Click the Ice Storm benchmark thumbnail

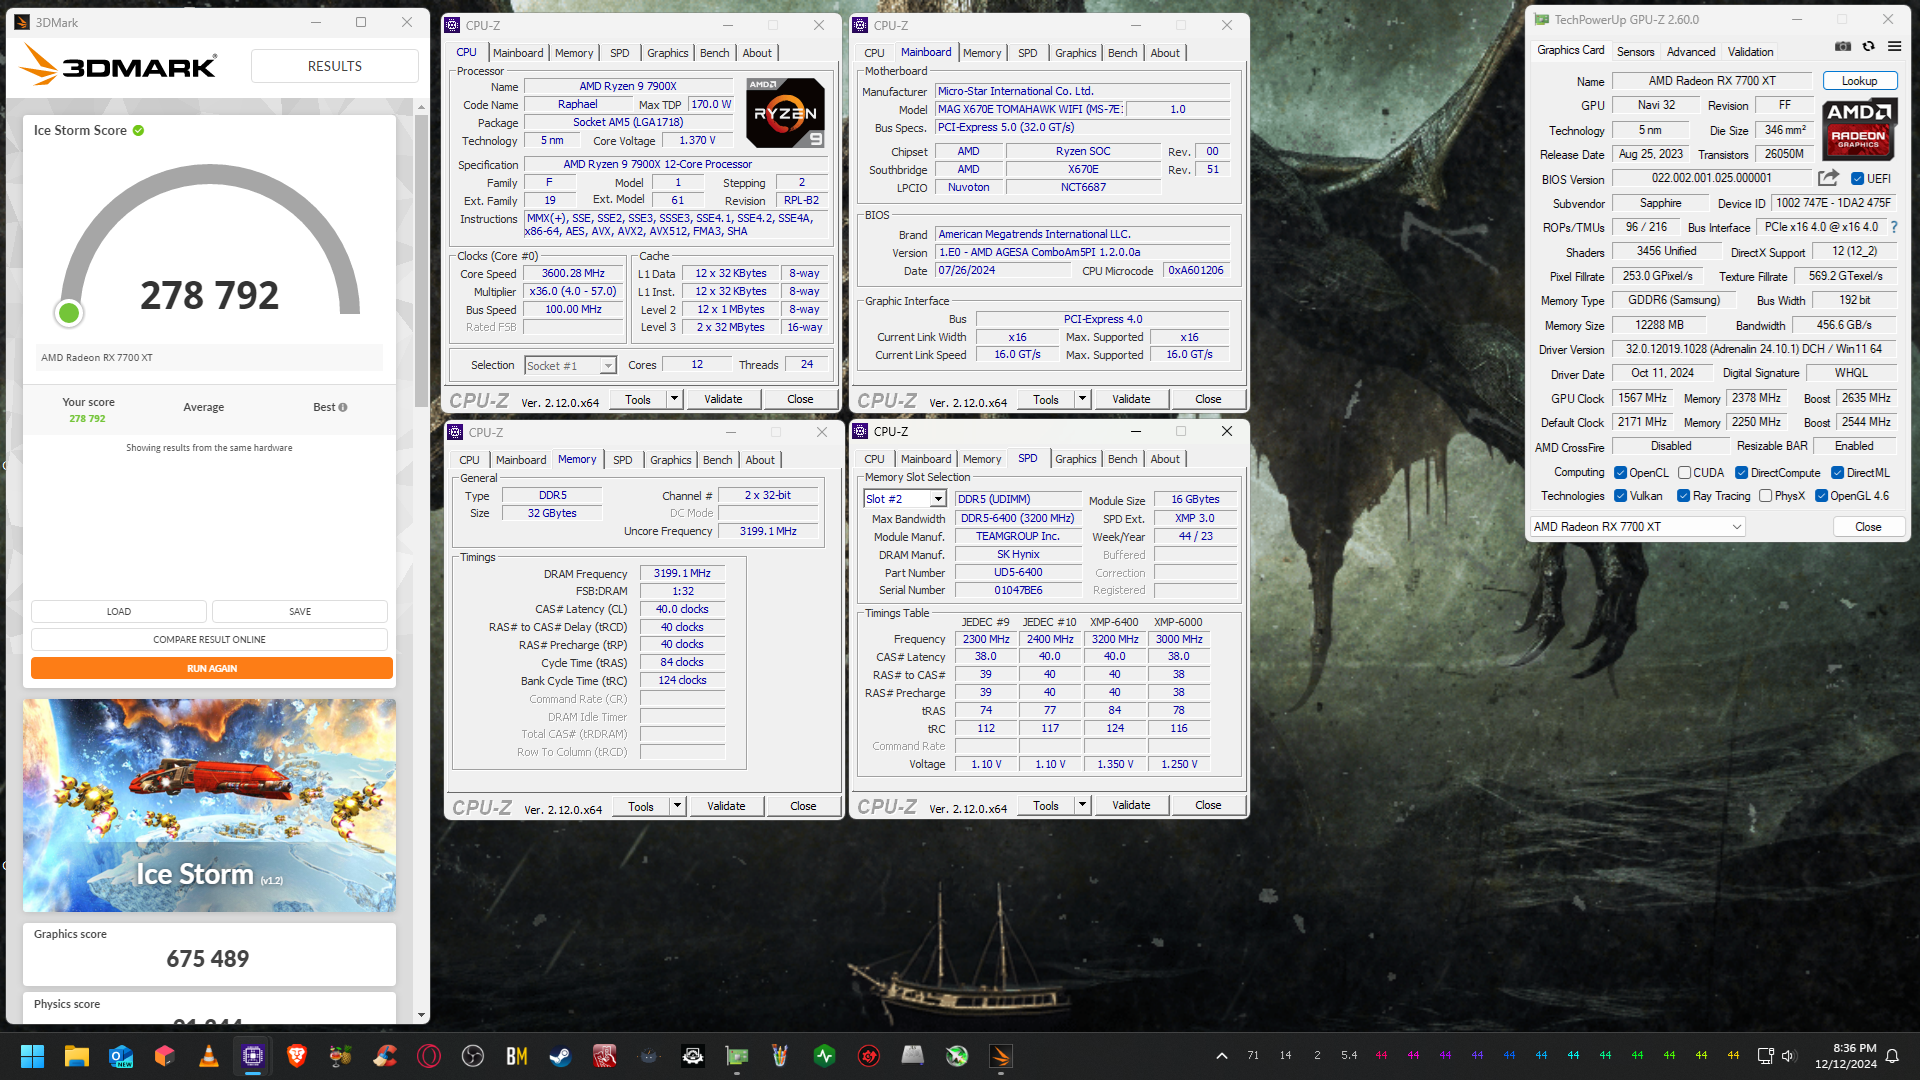[x=209, y=805]
